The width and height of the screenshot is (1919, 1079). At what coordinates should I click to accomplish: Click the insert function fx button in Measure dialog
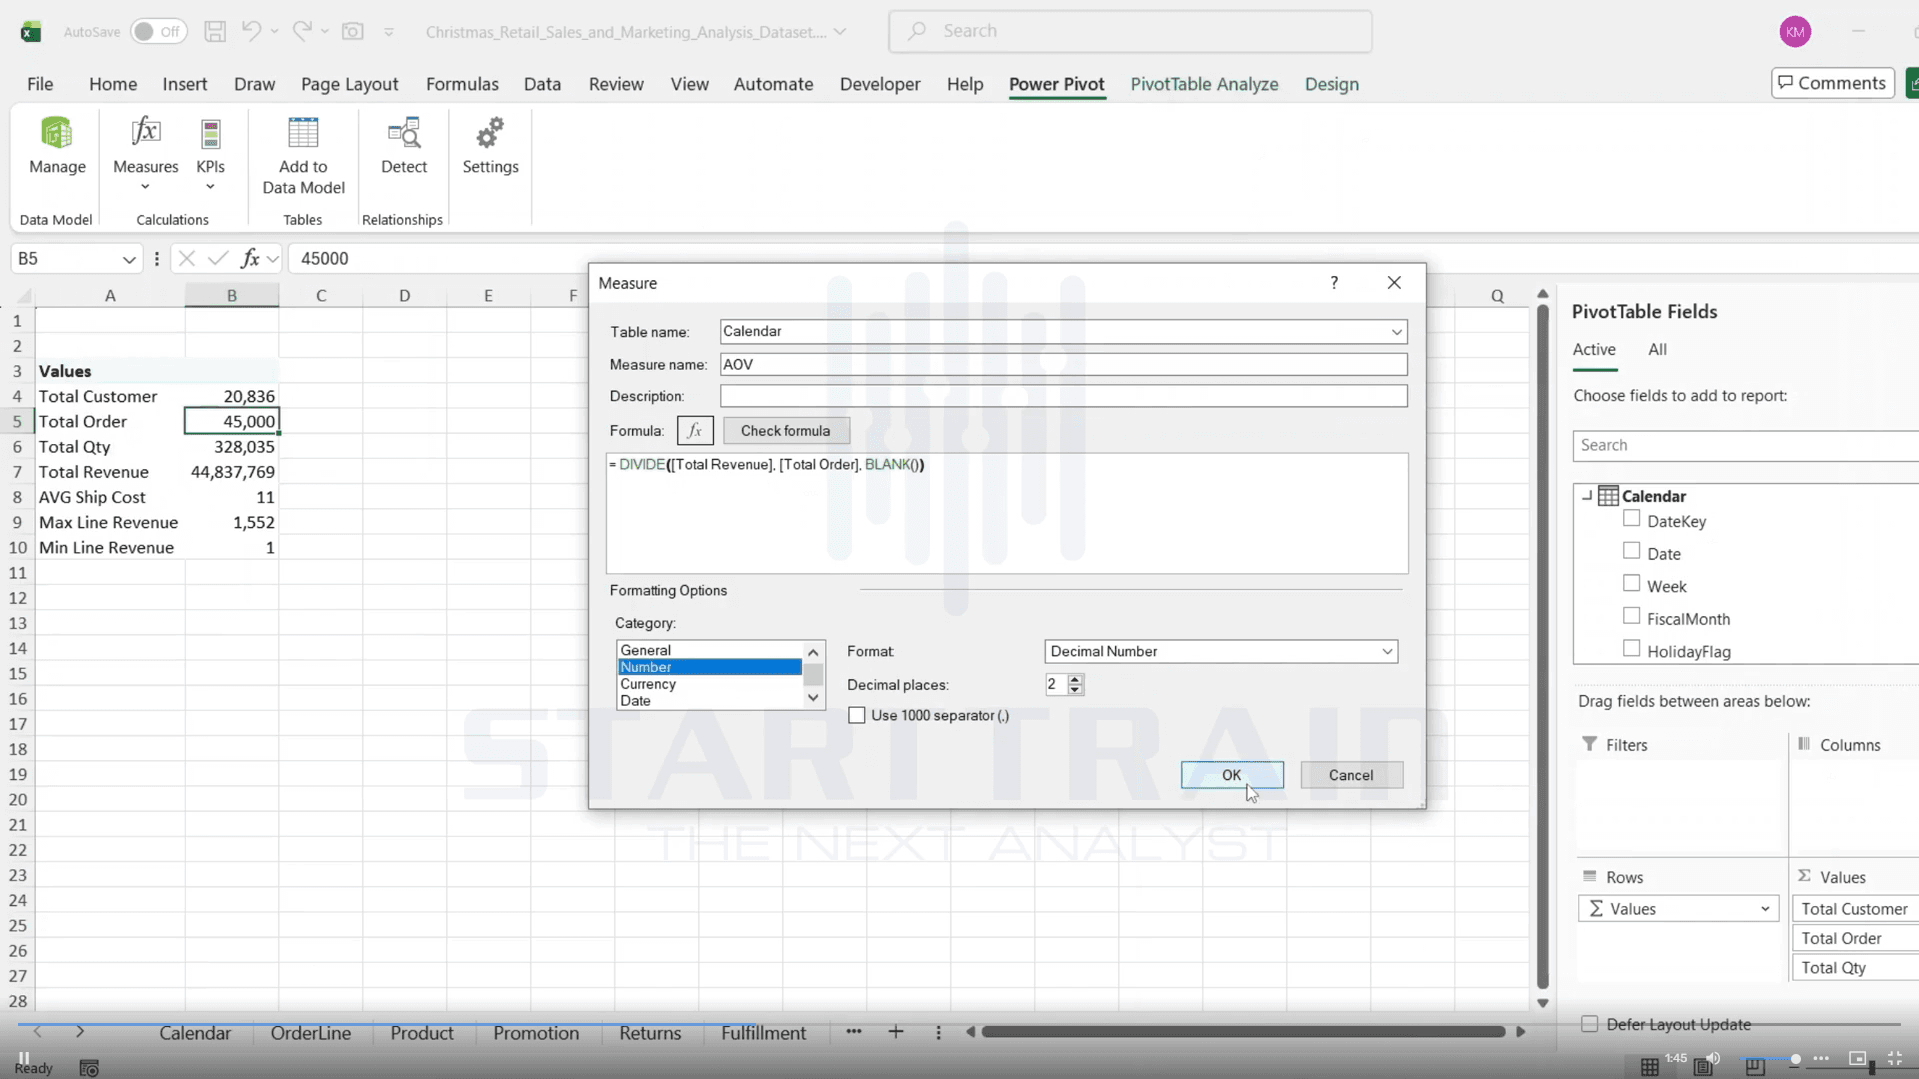point(695,431)
